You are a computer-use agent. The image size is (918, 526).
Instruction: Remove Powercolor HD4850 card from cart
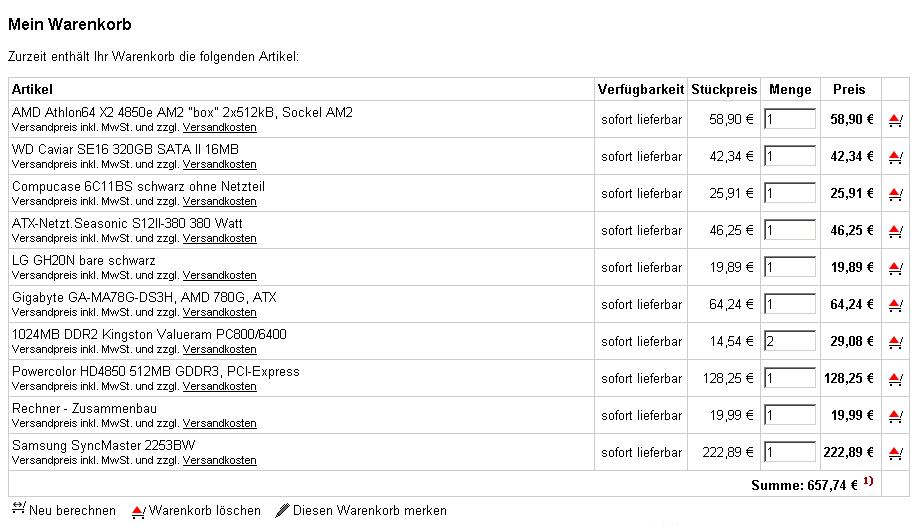(x=895, y=378)
